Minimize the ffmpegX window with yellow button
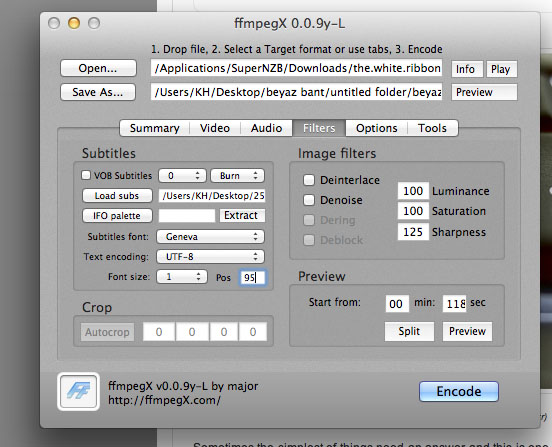552x447 pixels. (x=74, y=23)
